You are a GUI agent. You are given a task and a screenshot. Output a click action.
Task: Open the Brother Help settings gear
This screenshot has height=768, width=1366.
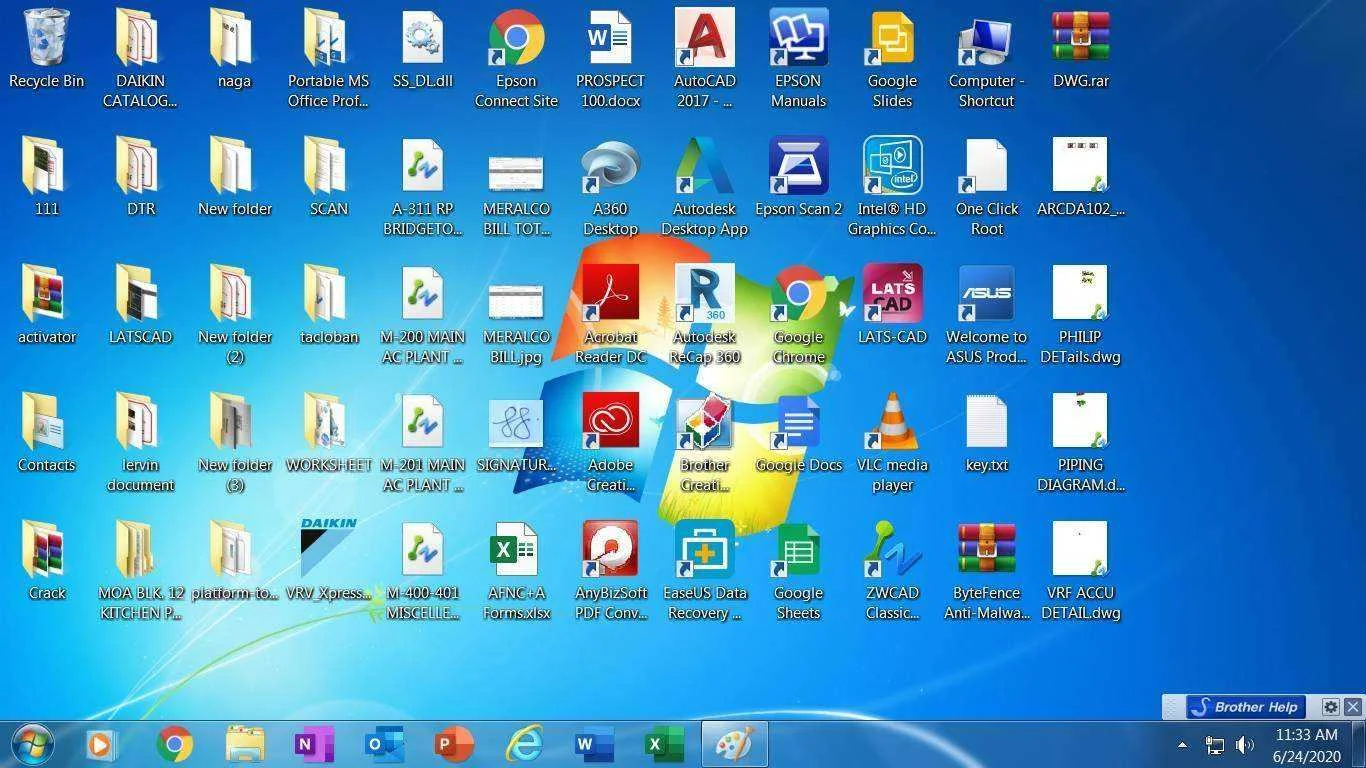pos(1330,707)
